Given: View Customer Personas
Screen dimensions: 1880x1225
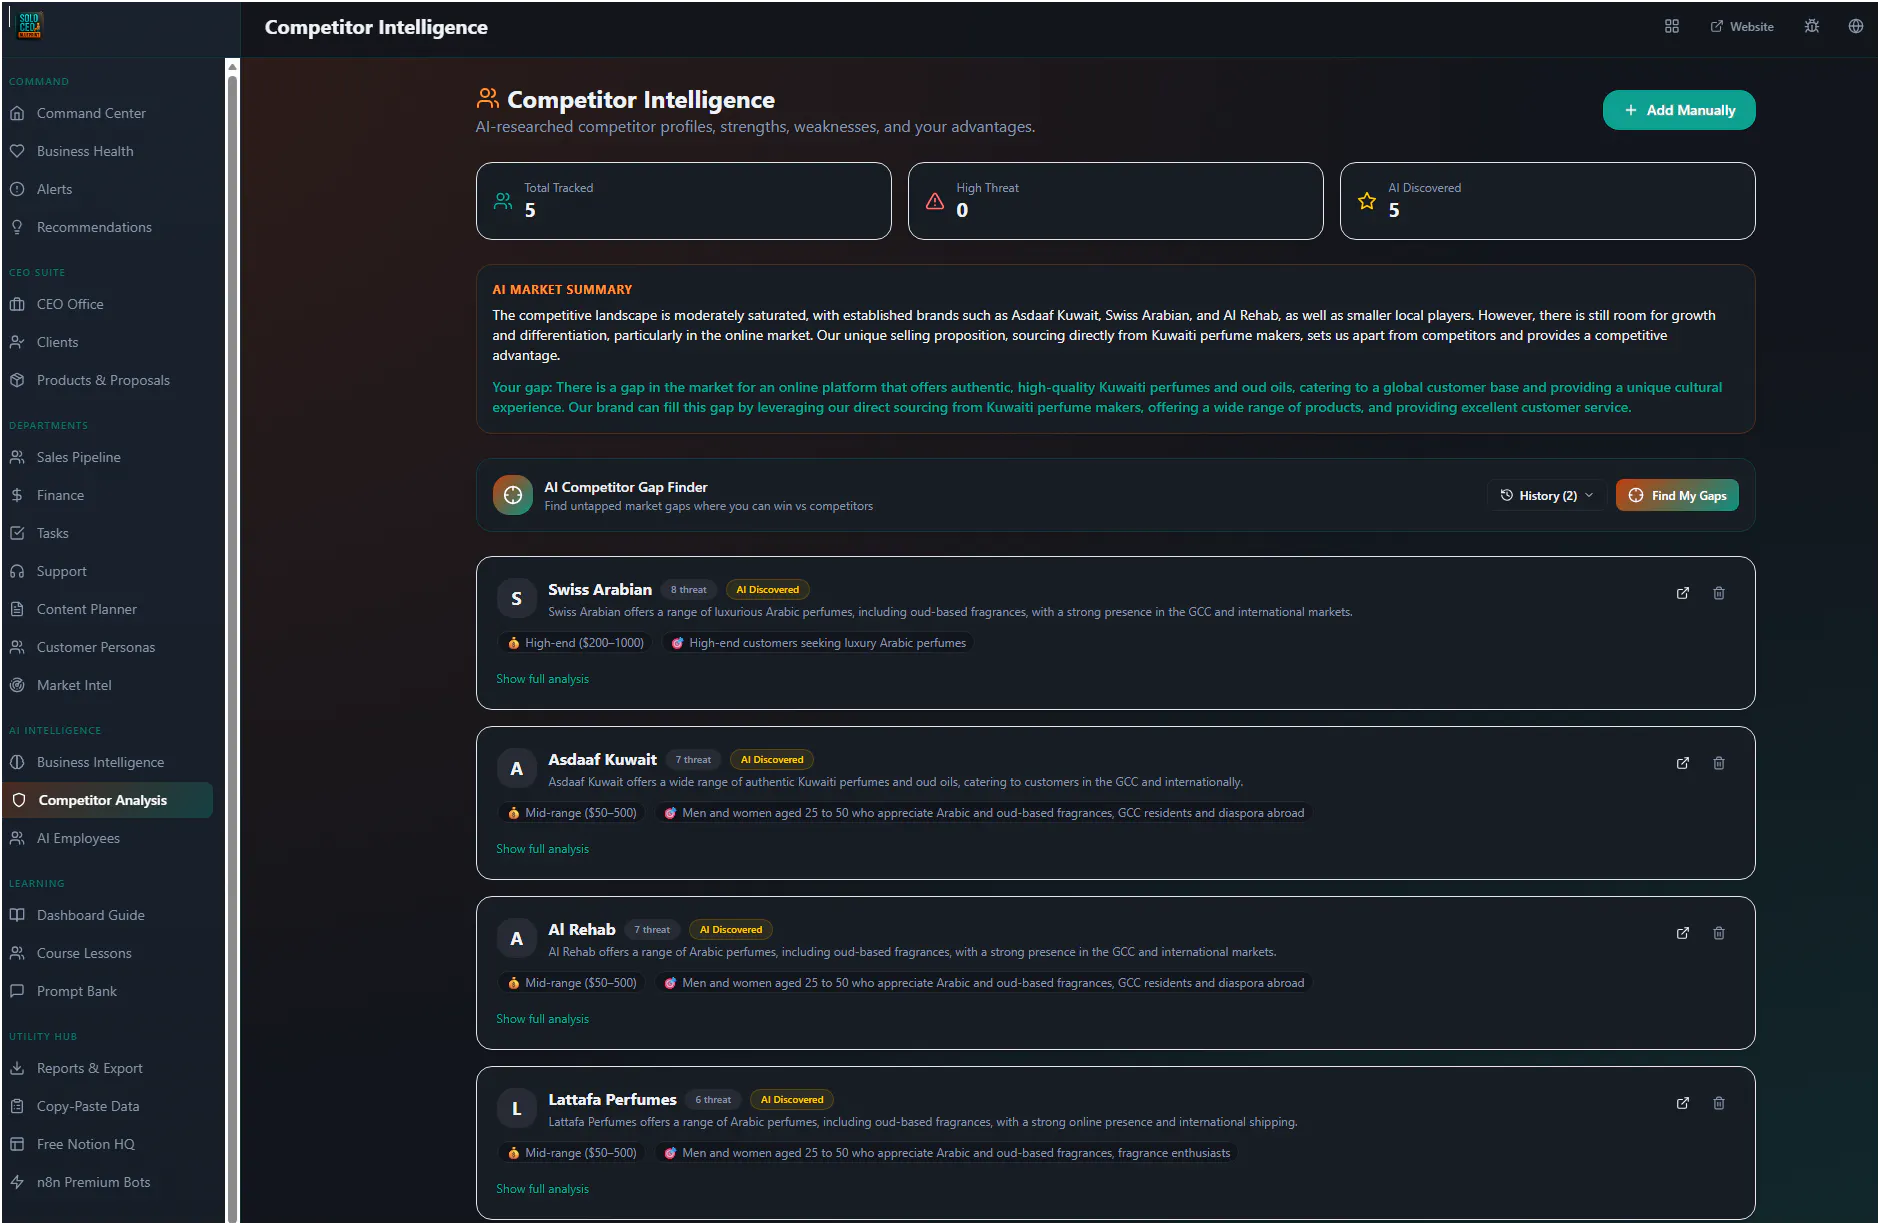Looking at the screenshot, I should (108, 647).
